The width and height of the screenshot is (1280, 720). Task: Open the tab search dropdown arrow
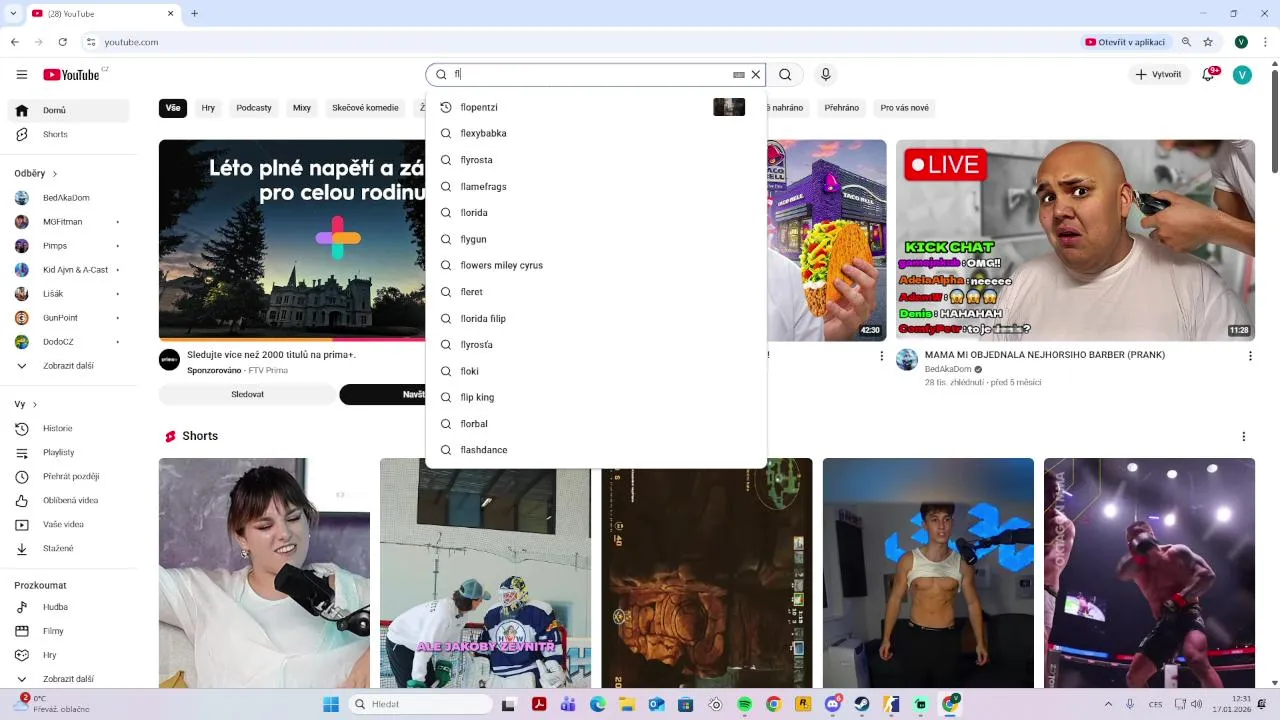point(13,13)
